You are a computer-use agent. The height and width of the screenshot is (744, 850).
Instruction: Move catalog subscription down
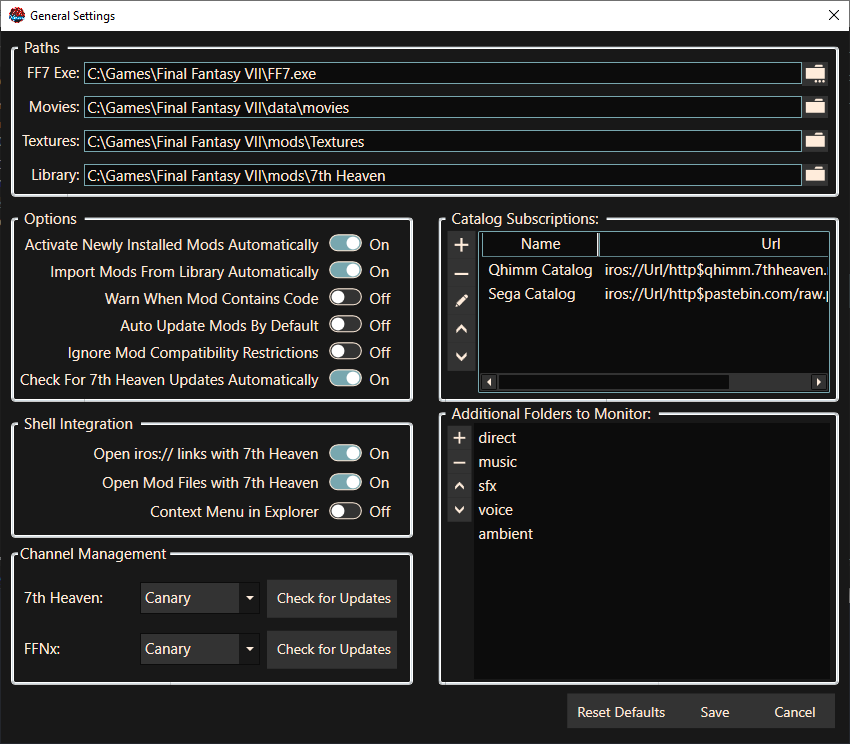pyautogui.click(x=461, y=357)
